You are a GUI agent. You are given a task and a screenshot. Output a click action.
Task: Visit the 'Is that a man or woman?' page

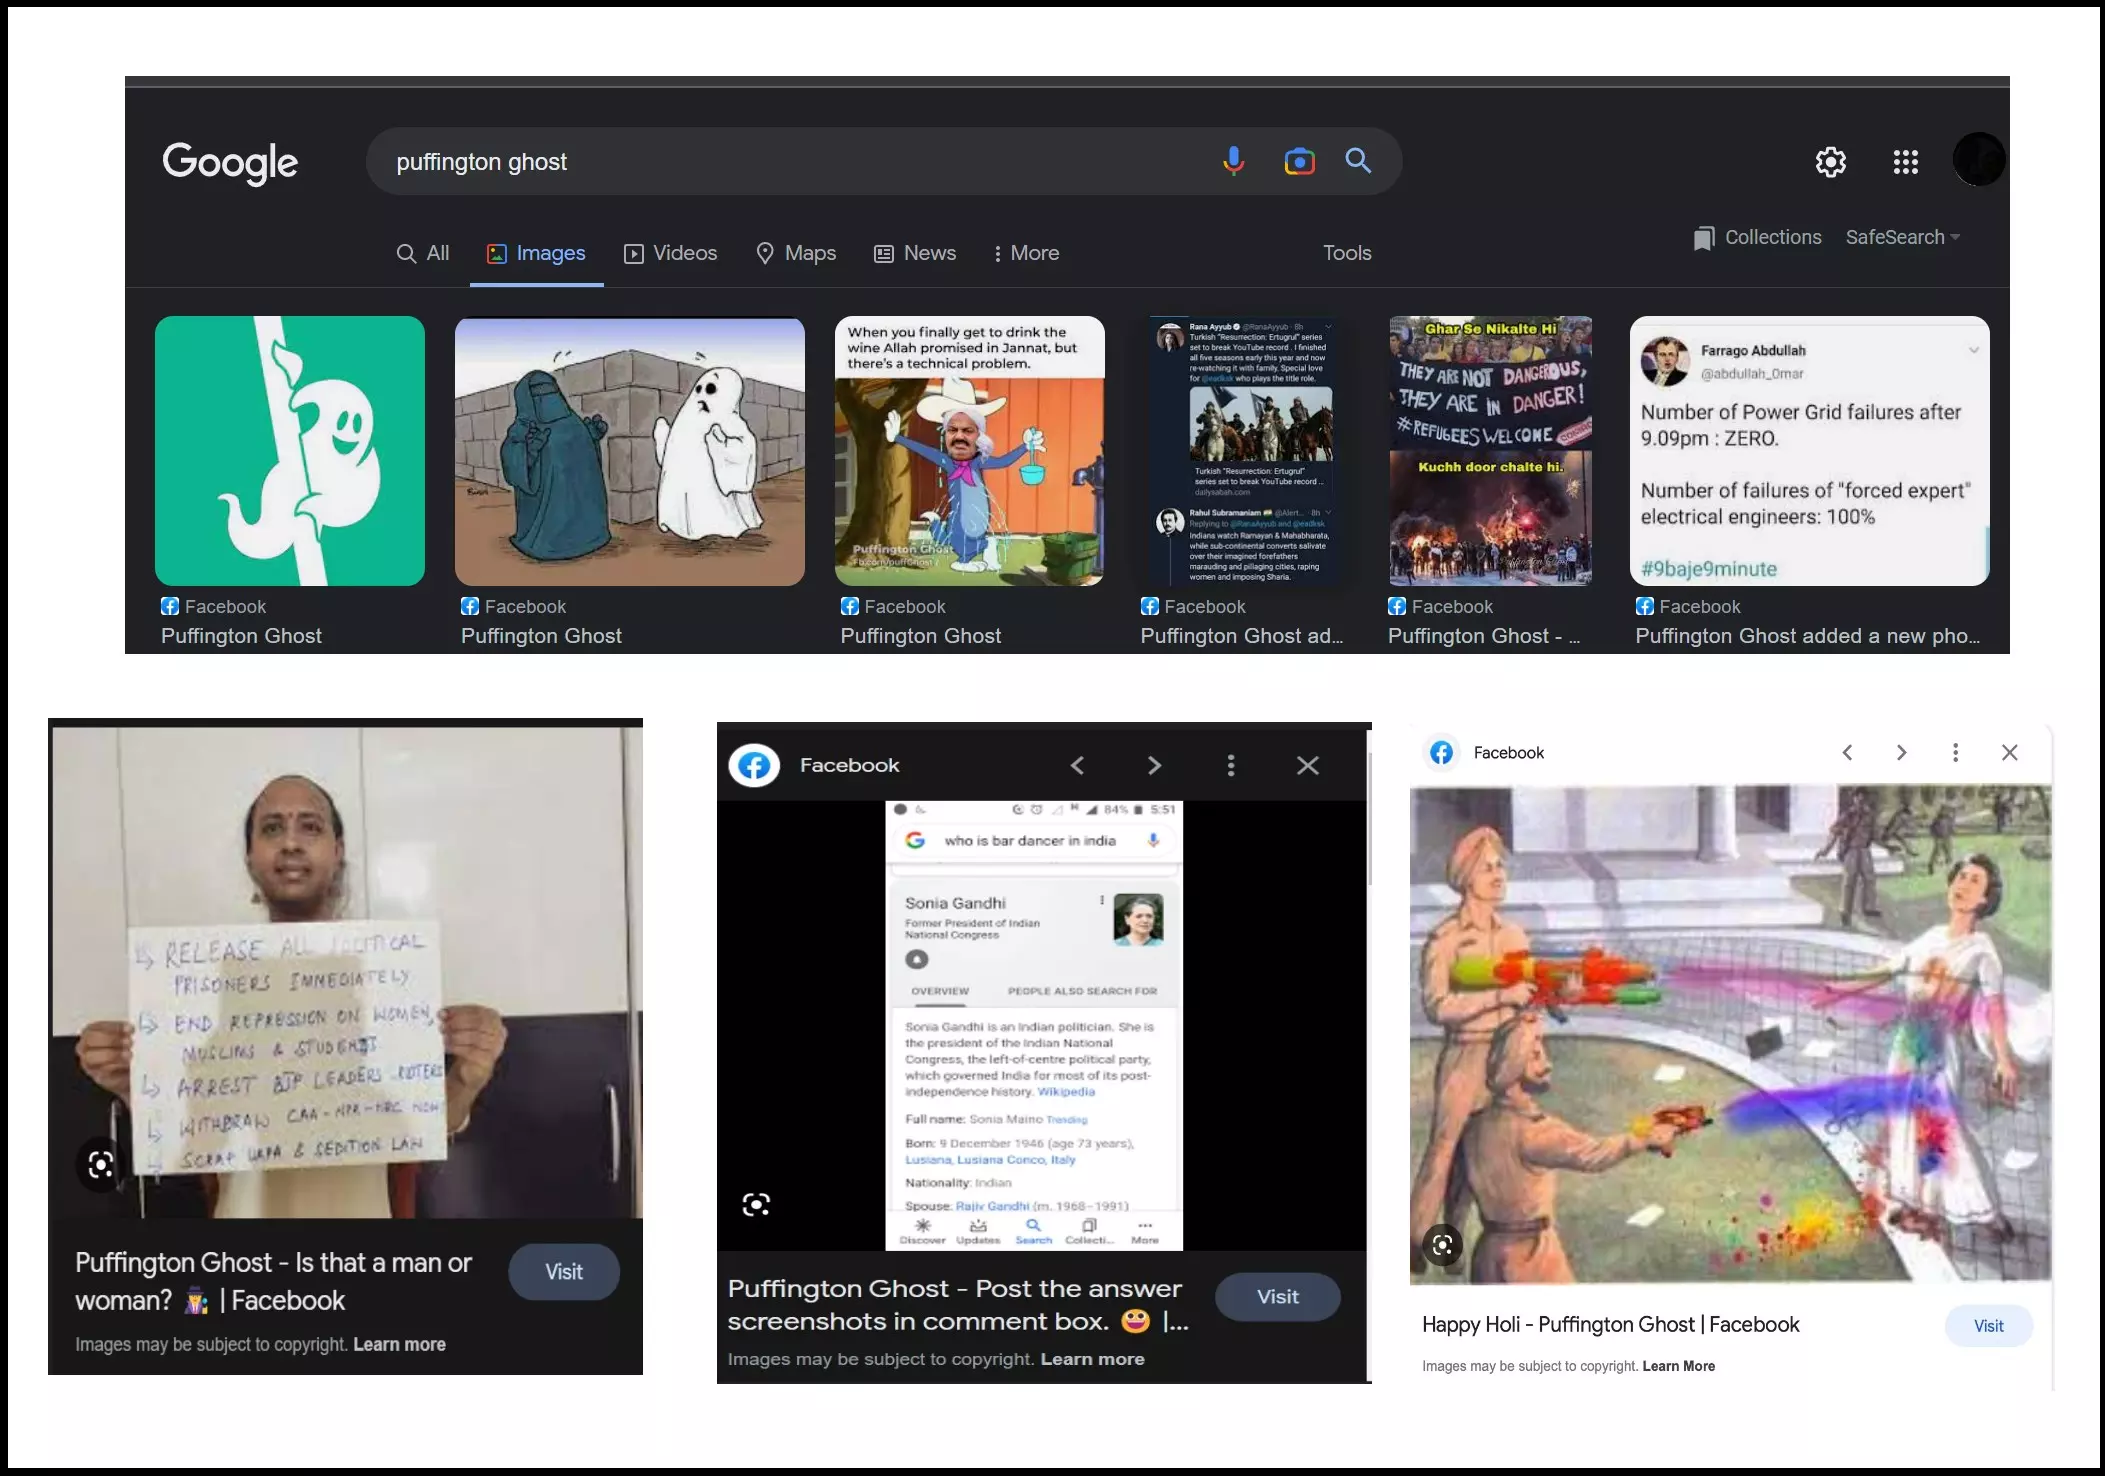pos(564,1272)
